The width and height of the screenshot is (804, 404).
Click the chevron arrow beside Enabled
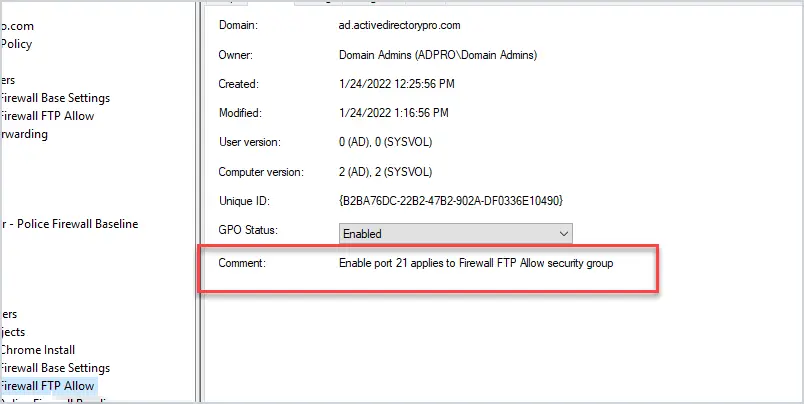pyautogui.click(x=564, y=234)
